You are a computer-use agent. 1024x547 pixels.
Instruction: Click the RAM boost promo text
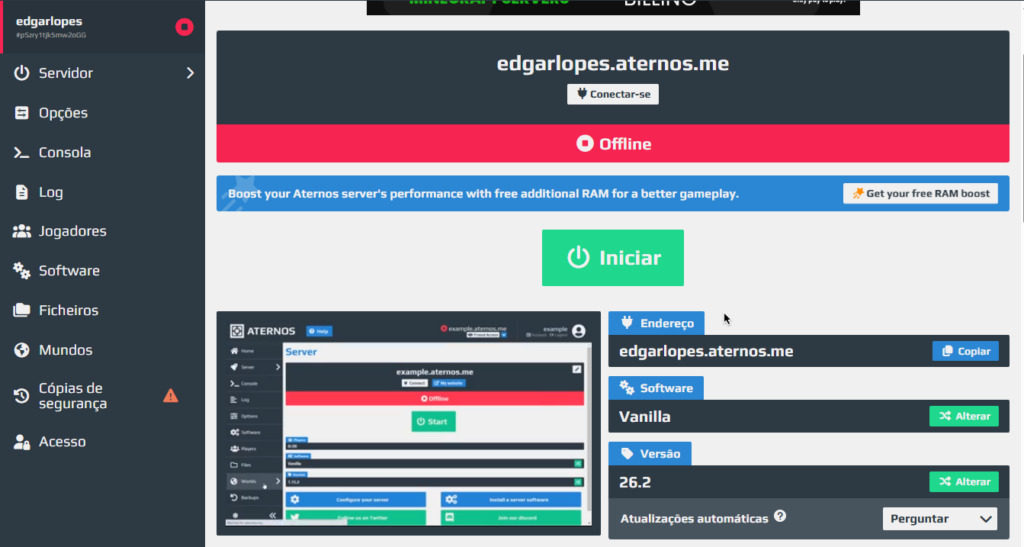tap(483, 194)
